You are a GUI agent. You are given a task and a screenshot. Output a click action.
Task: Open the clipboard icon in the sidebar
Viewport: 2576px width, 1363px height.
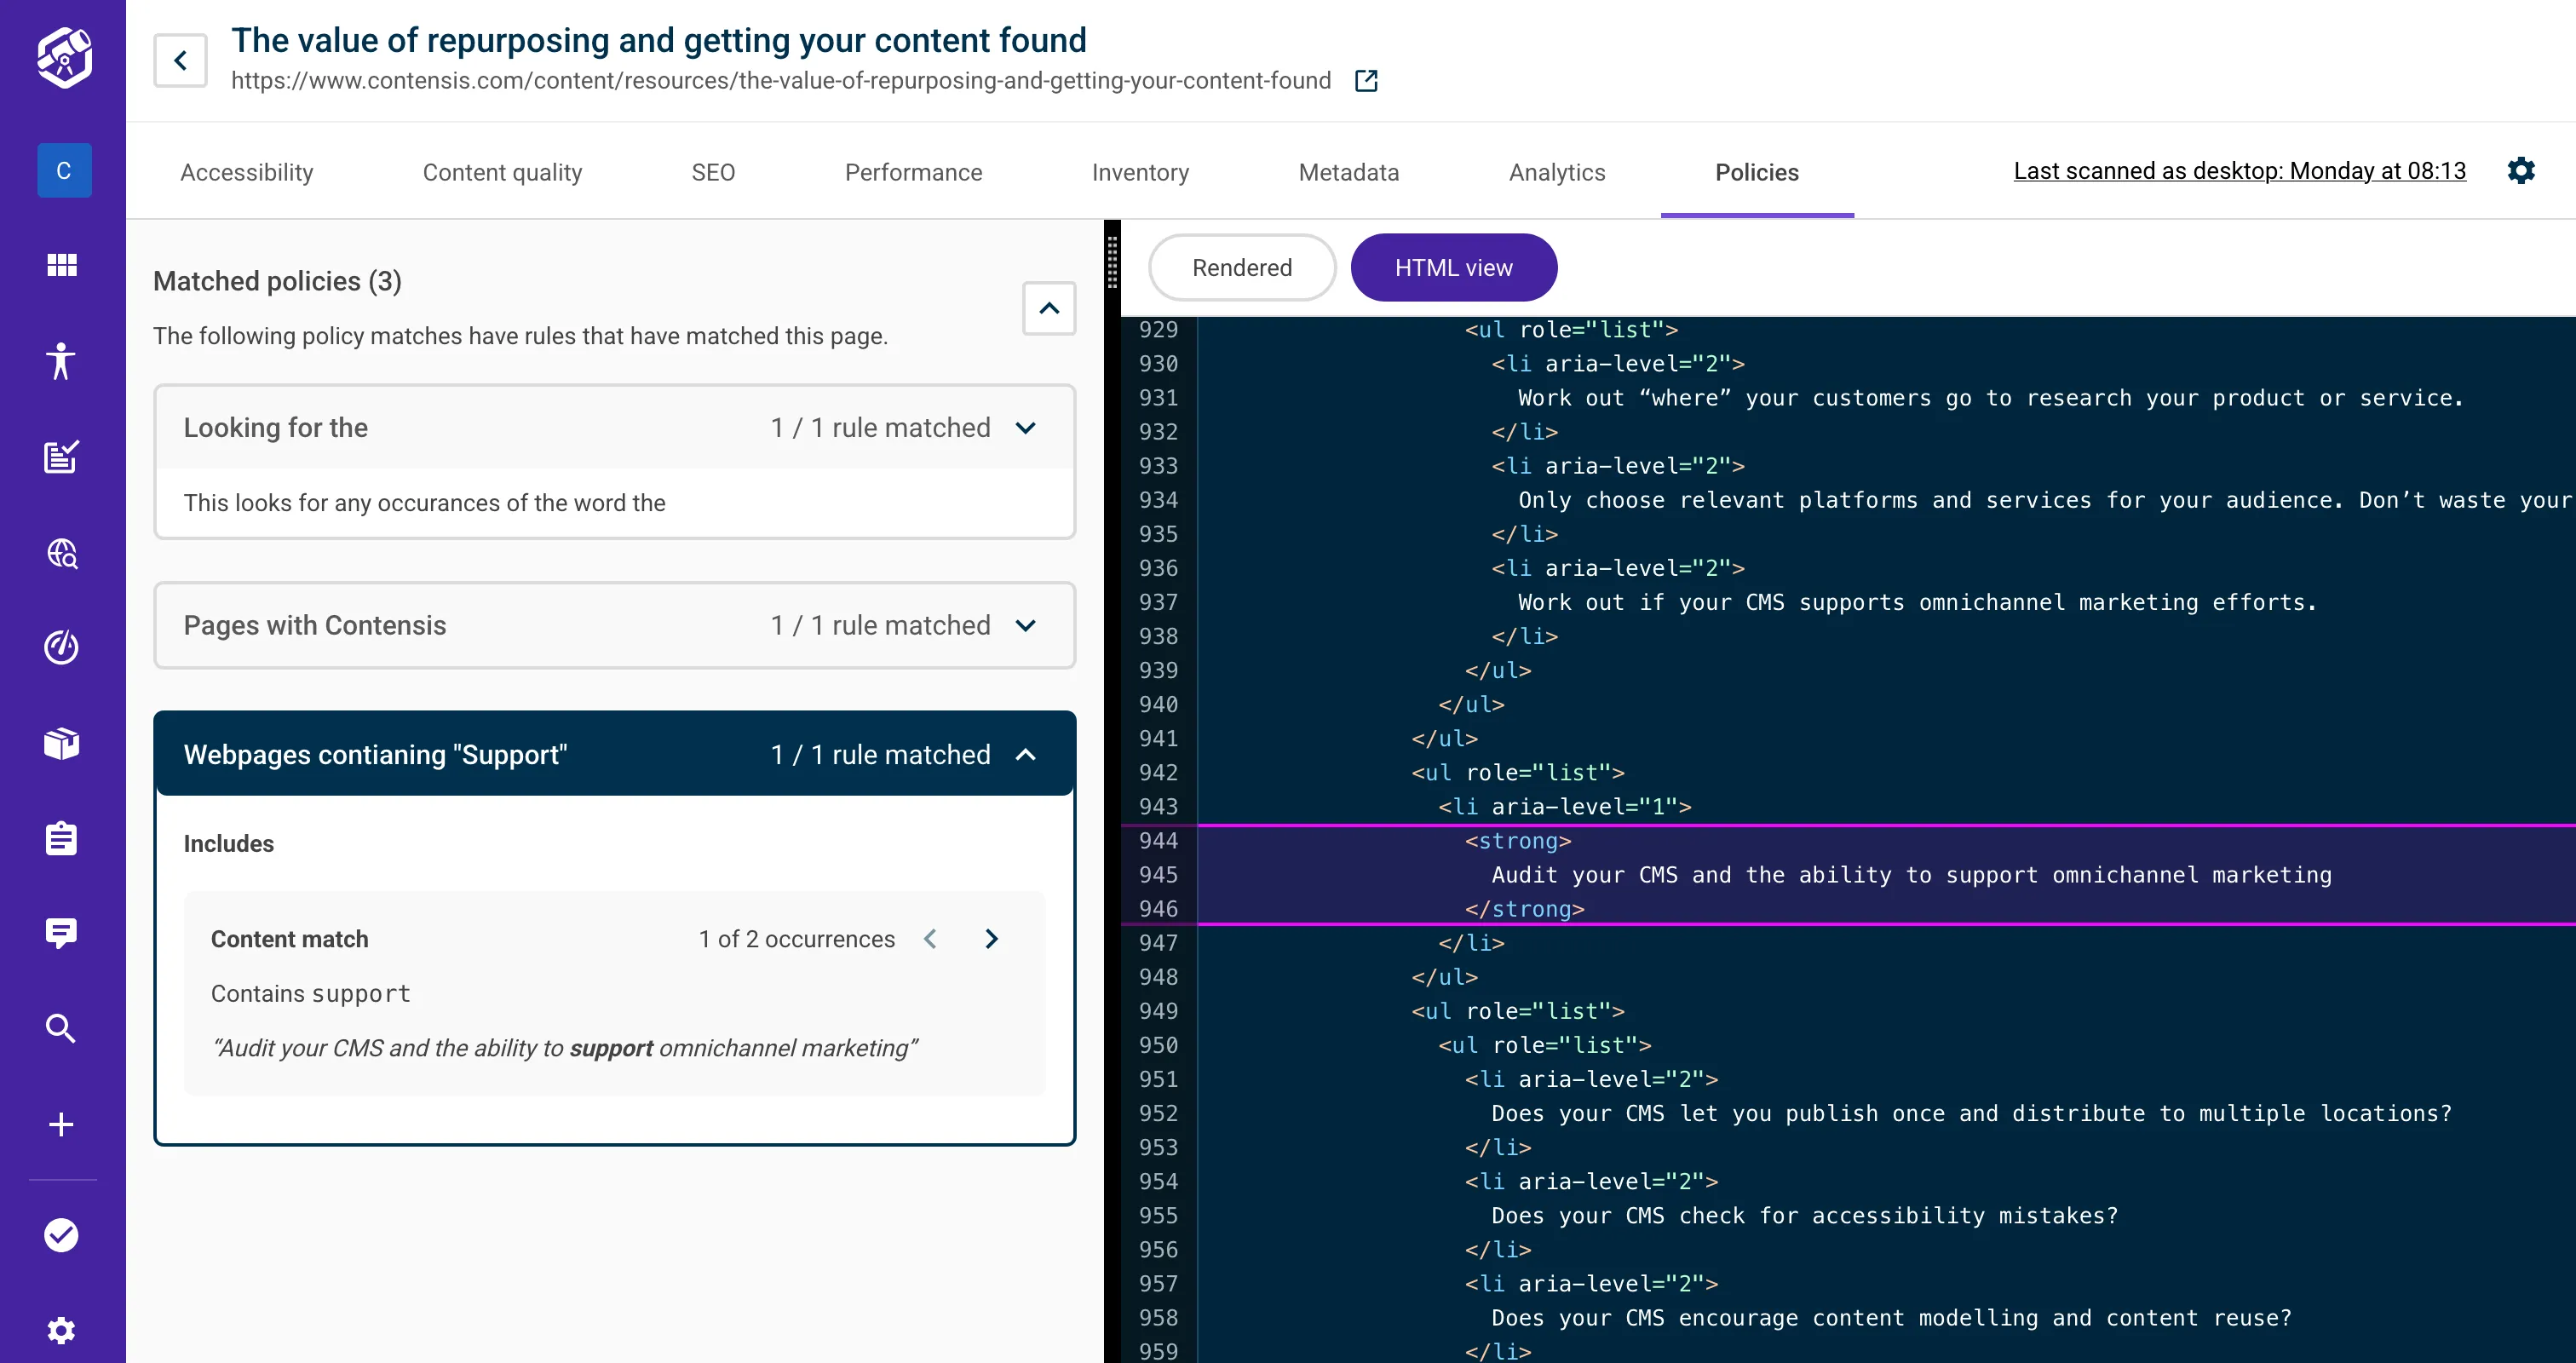point(62,838)
